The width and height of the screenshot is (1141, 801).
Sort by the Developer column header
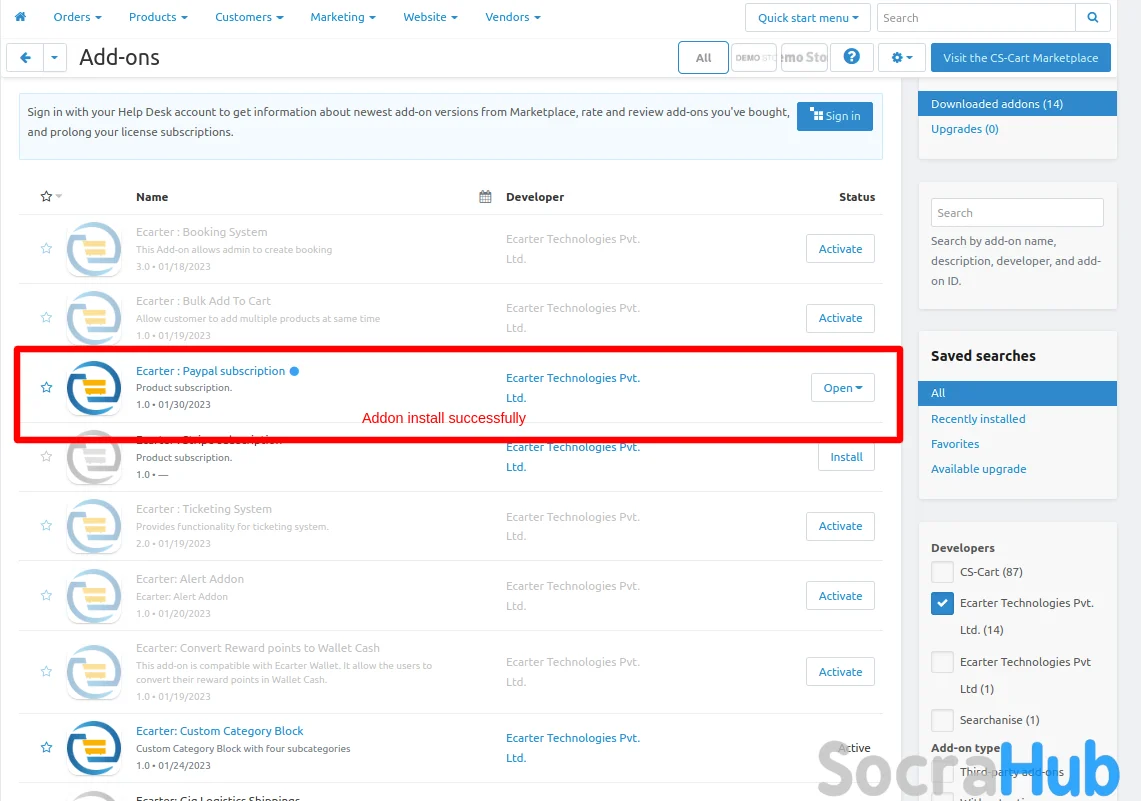[535, 196]
